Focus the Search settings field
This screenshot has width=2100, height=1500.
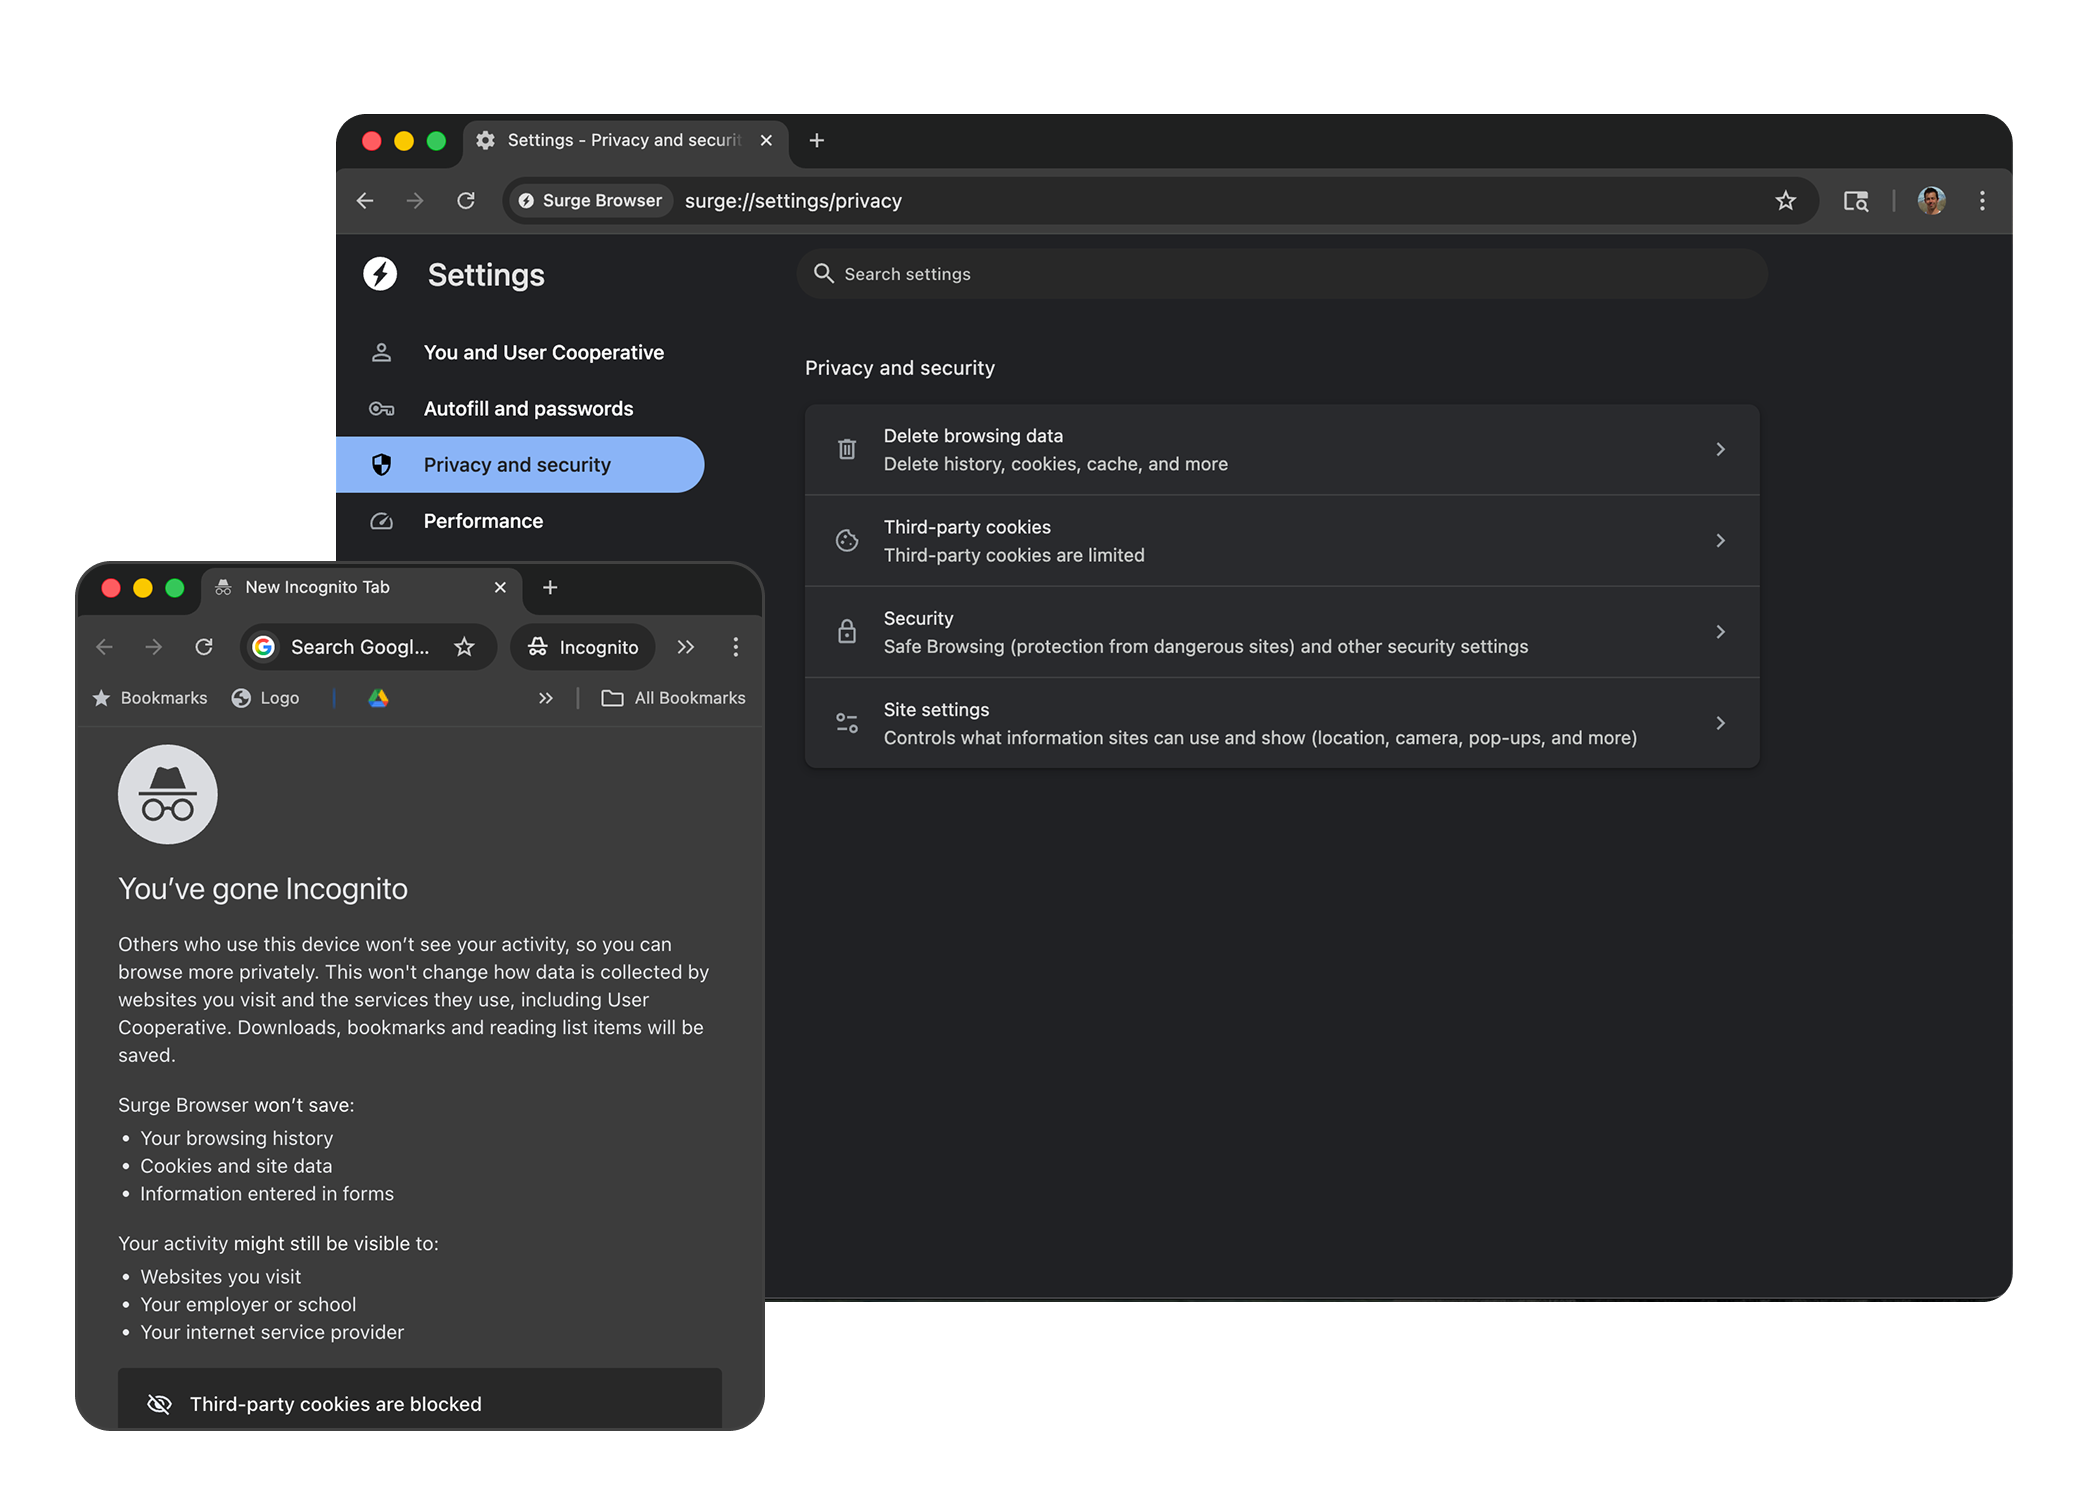click(1282, 274)
